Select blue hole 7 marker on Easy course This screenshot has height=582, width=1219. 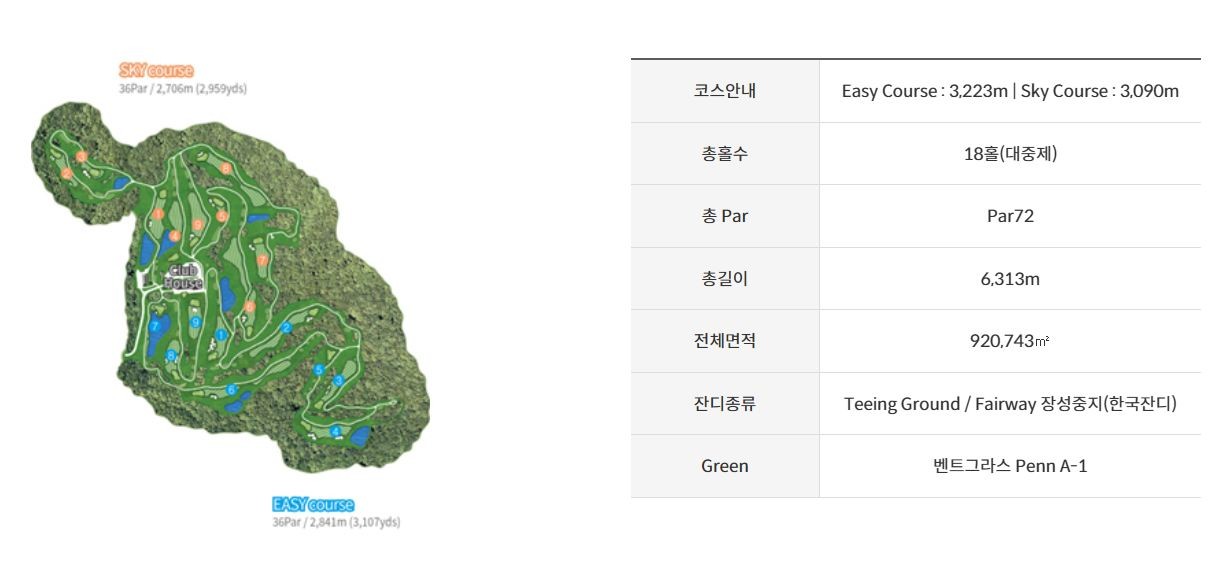pos(155,326)
